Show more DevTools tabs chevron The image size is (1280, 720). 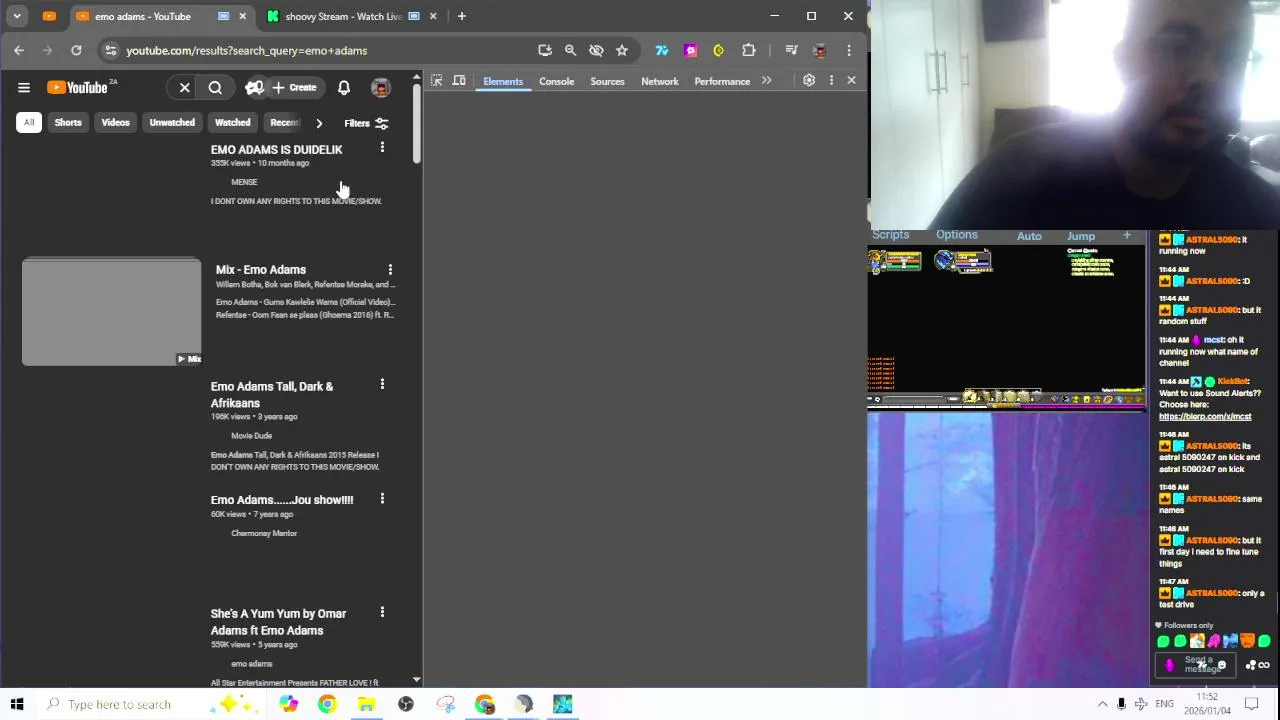tap(767, 81)
